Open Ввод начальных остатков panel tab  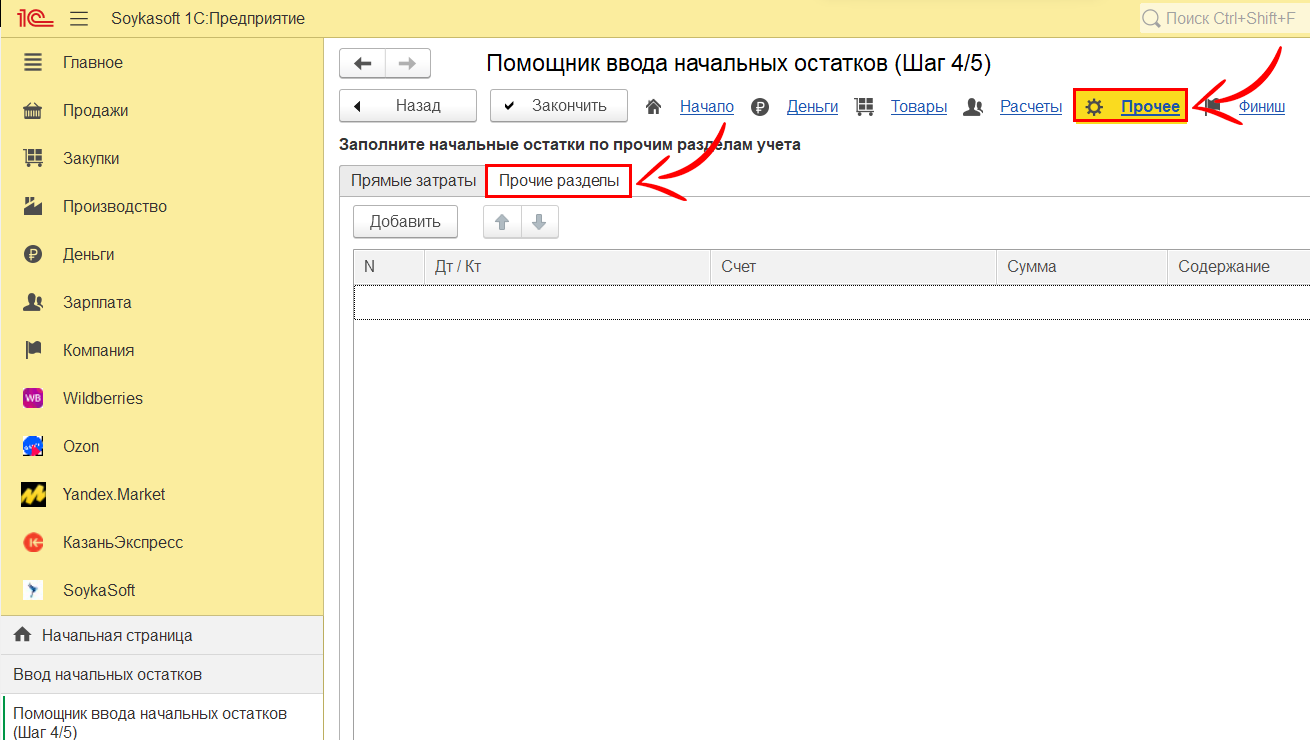point(162,674)
